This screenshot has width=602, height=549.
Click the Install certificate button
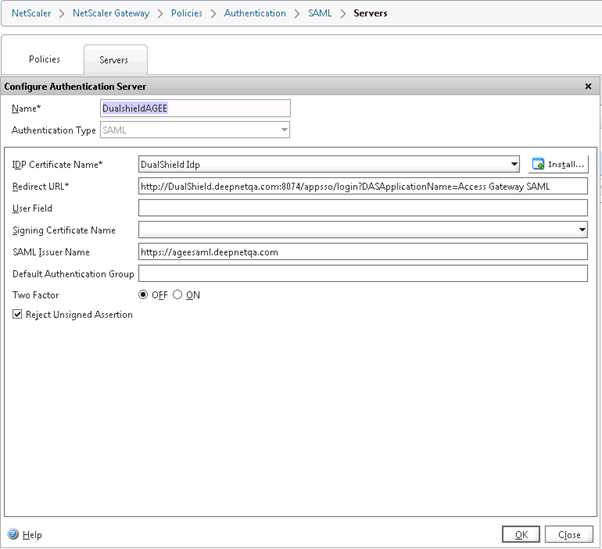pyautogui.click(x=558, y=164)
